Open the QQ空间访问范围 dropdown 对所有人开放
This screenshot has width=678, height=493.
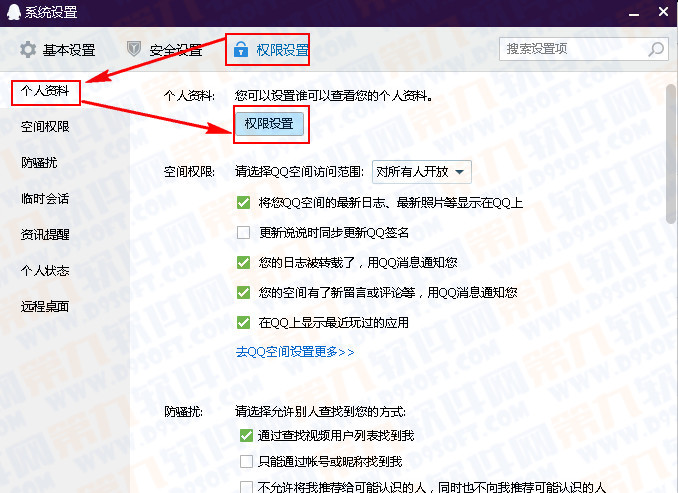tap(422, 172)
